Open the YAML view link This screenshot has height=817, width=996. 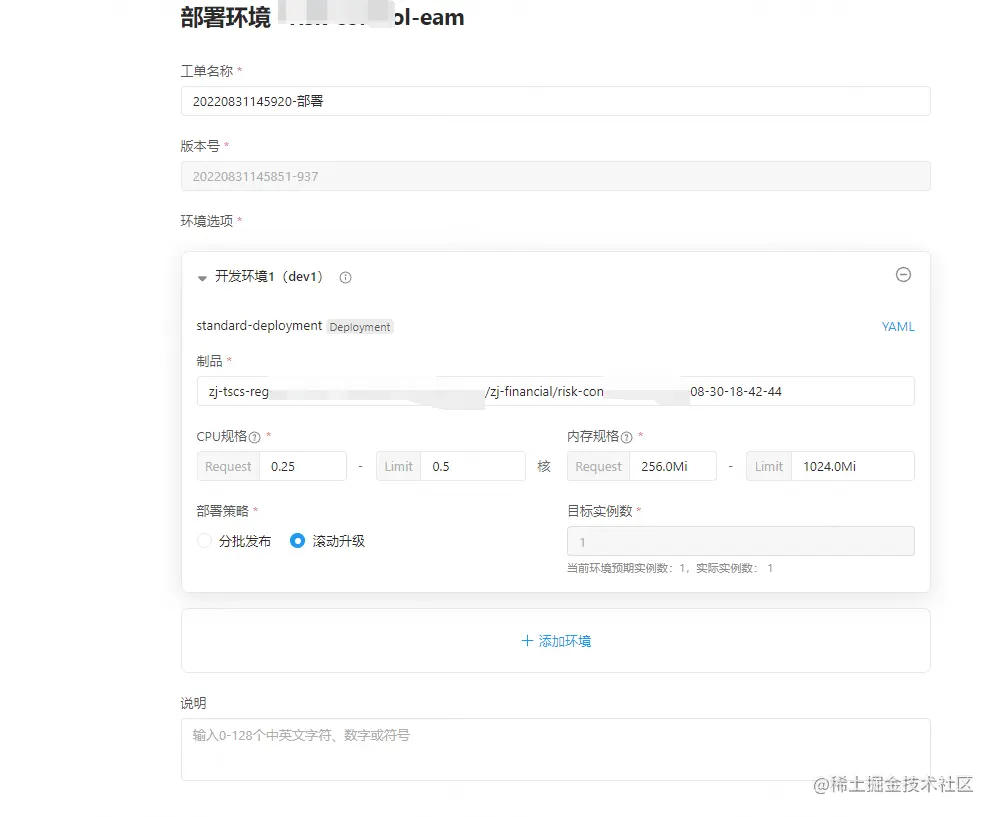click(x=898, y=327)
